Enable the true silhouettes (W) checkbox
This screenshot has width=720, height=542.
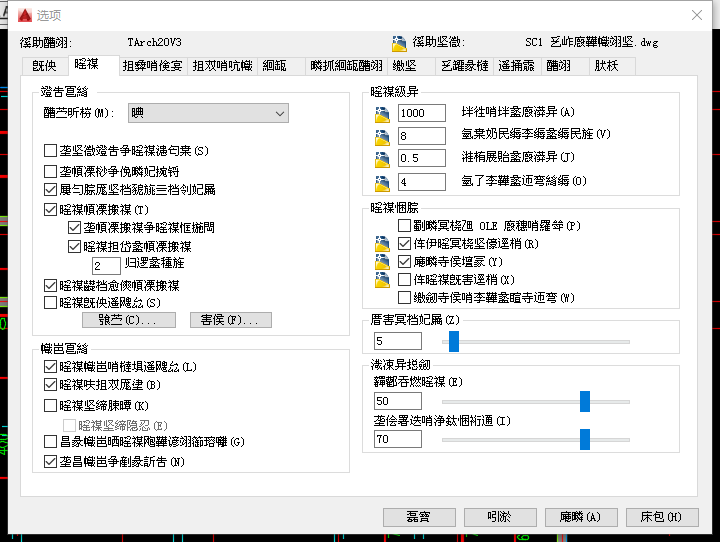pos(404,298)
